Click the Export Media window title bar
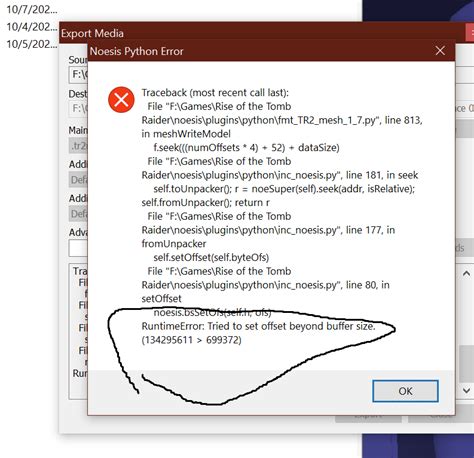This screenshot has width=474, height=458. [x=262, y=32]
